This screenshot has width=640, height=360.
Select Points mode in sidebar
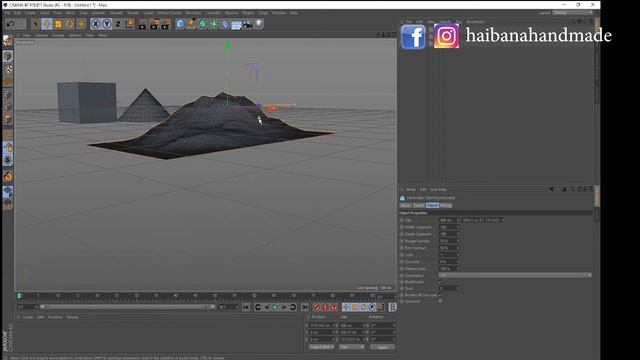[x=8, y=95]
